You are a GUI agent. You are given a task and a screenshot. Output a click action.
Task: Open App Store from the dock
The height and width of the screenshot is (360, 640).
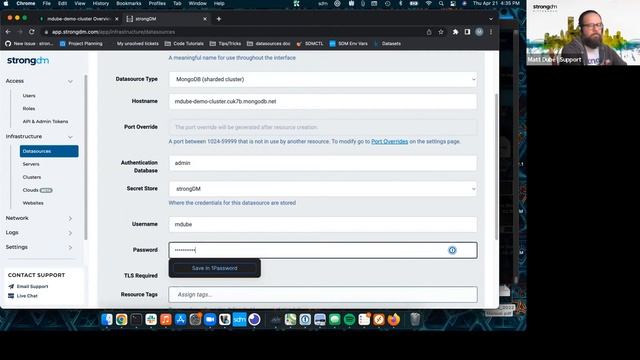(x=180, y=319)
